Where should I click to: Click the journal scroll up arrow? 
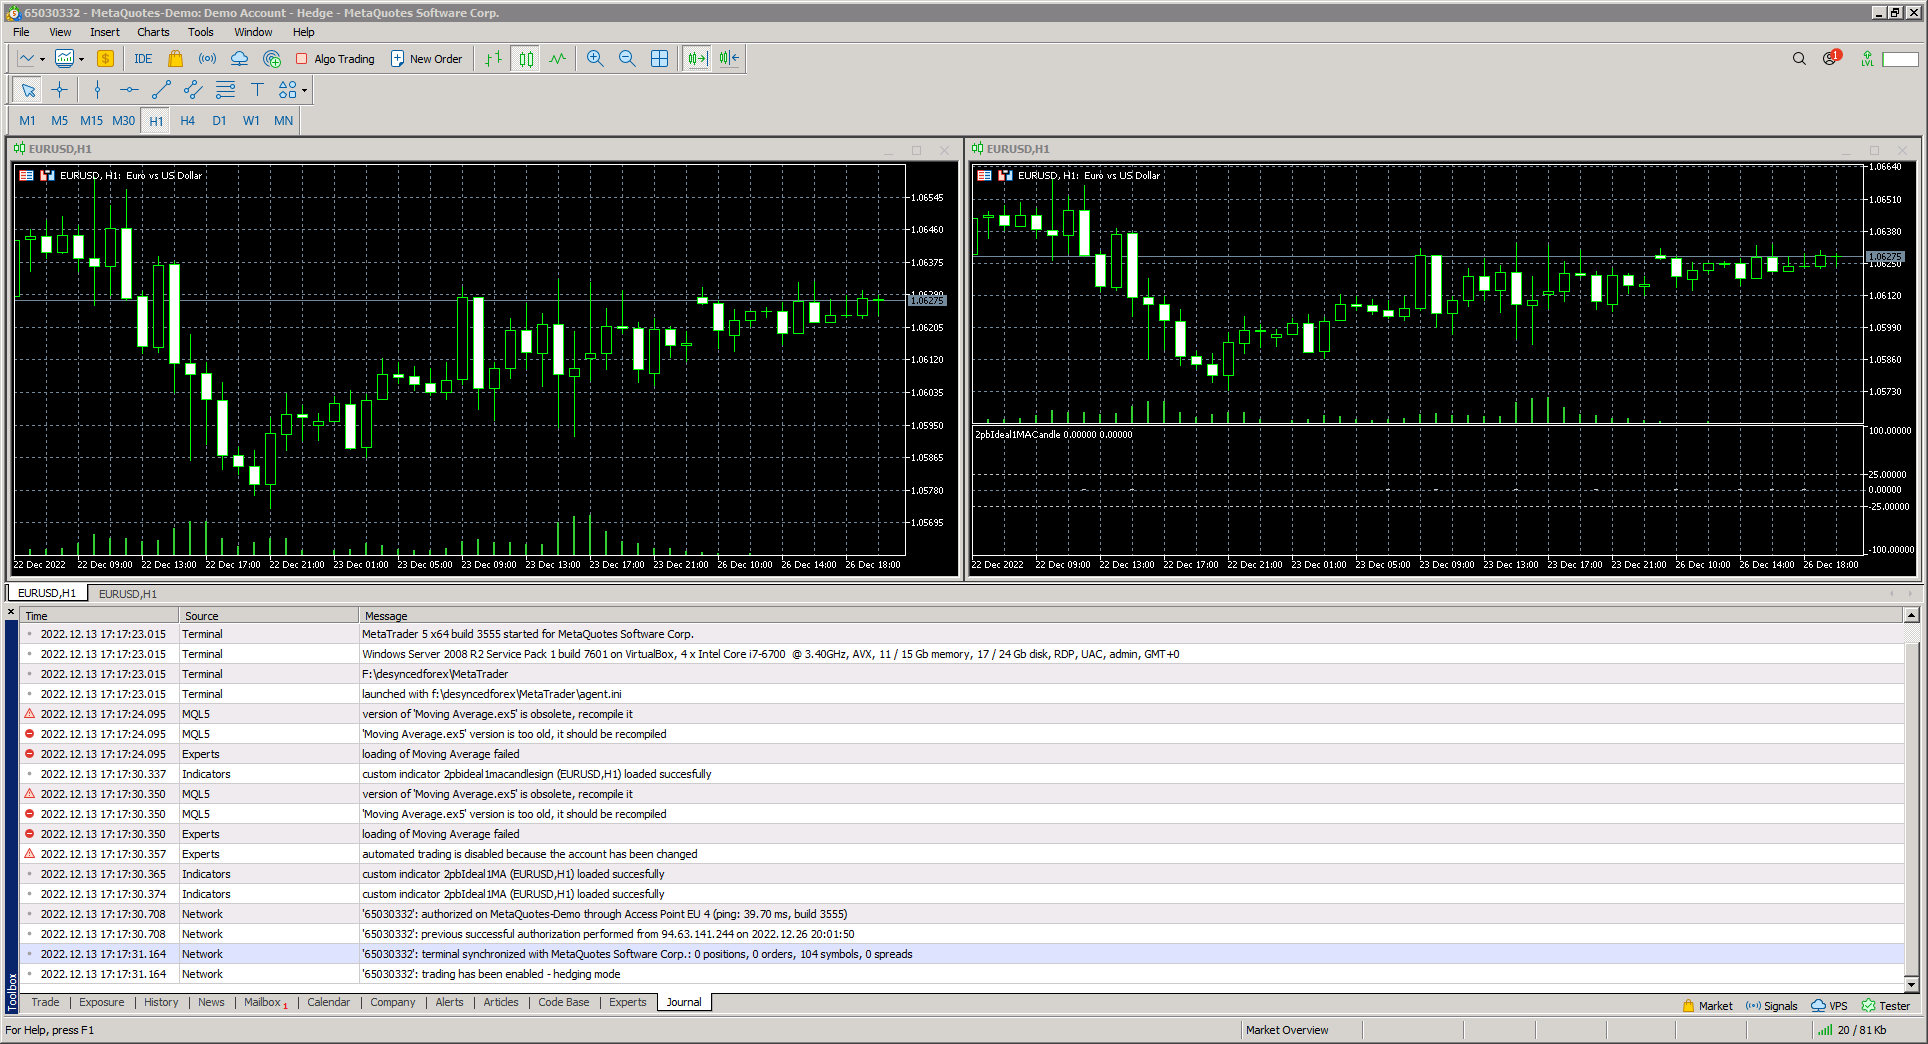pos(1911,615)
